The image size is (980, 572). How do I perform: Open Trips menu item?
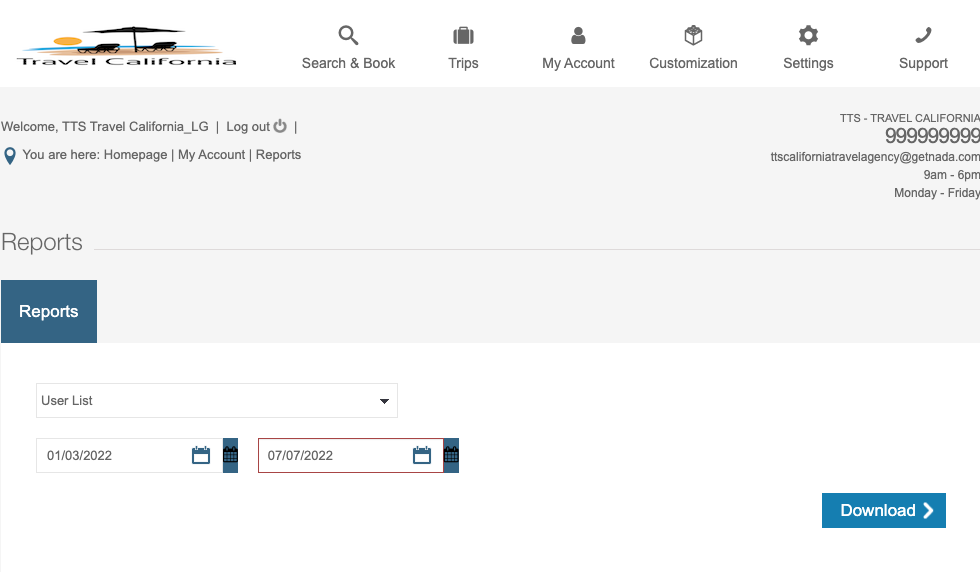[x=463, y=63]
